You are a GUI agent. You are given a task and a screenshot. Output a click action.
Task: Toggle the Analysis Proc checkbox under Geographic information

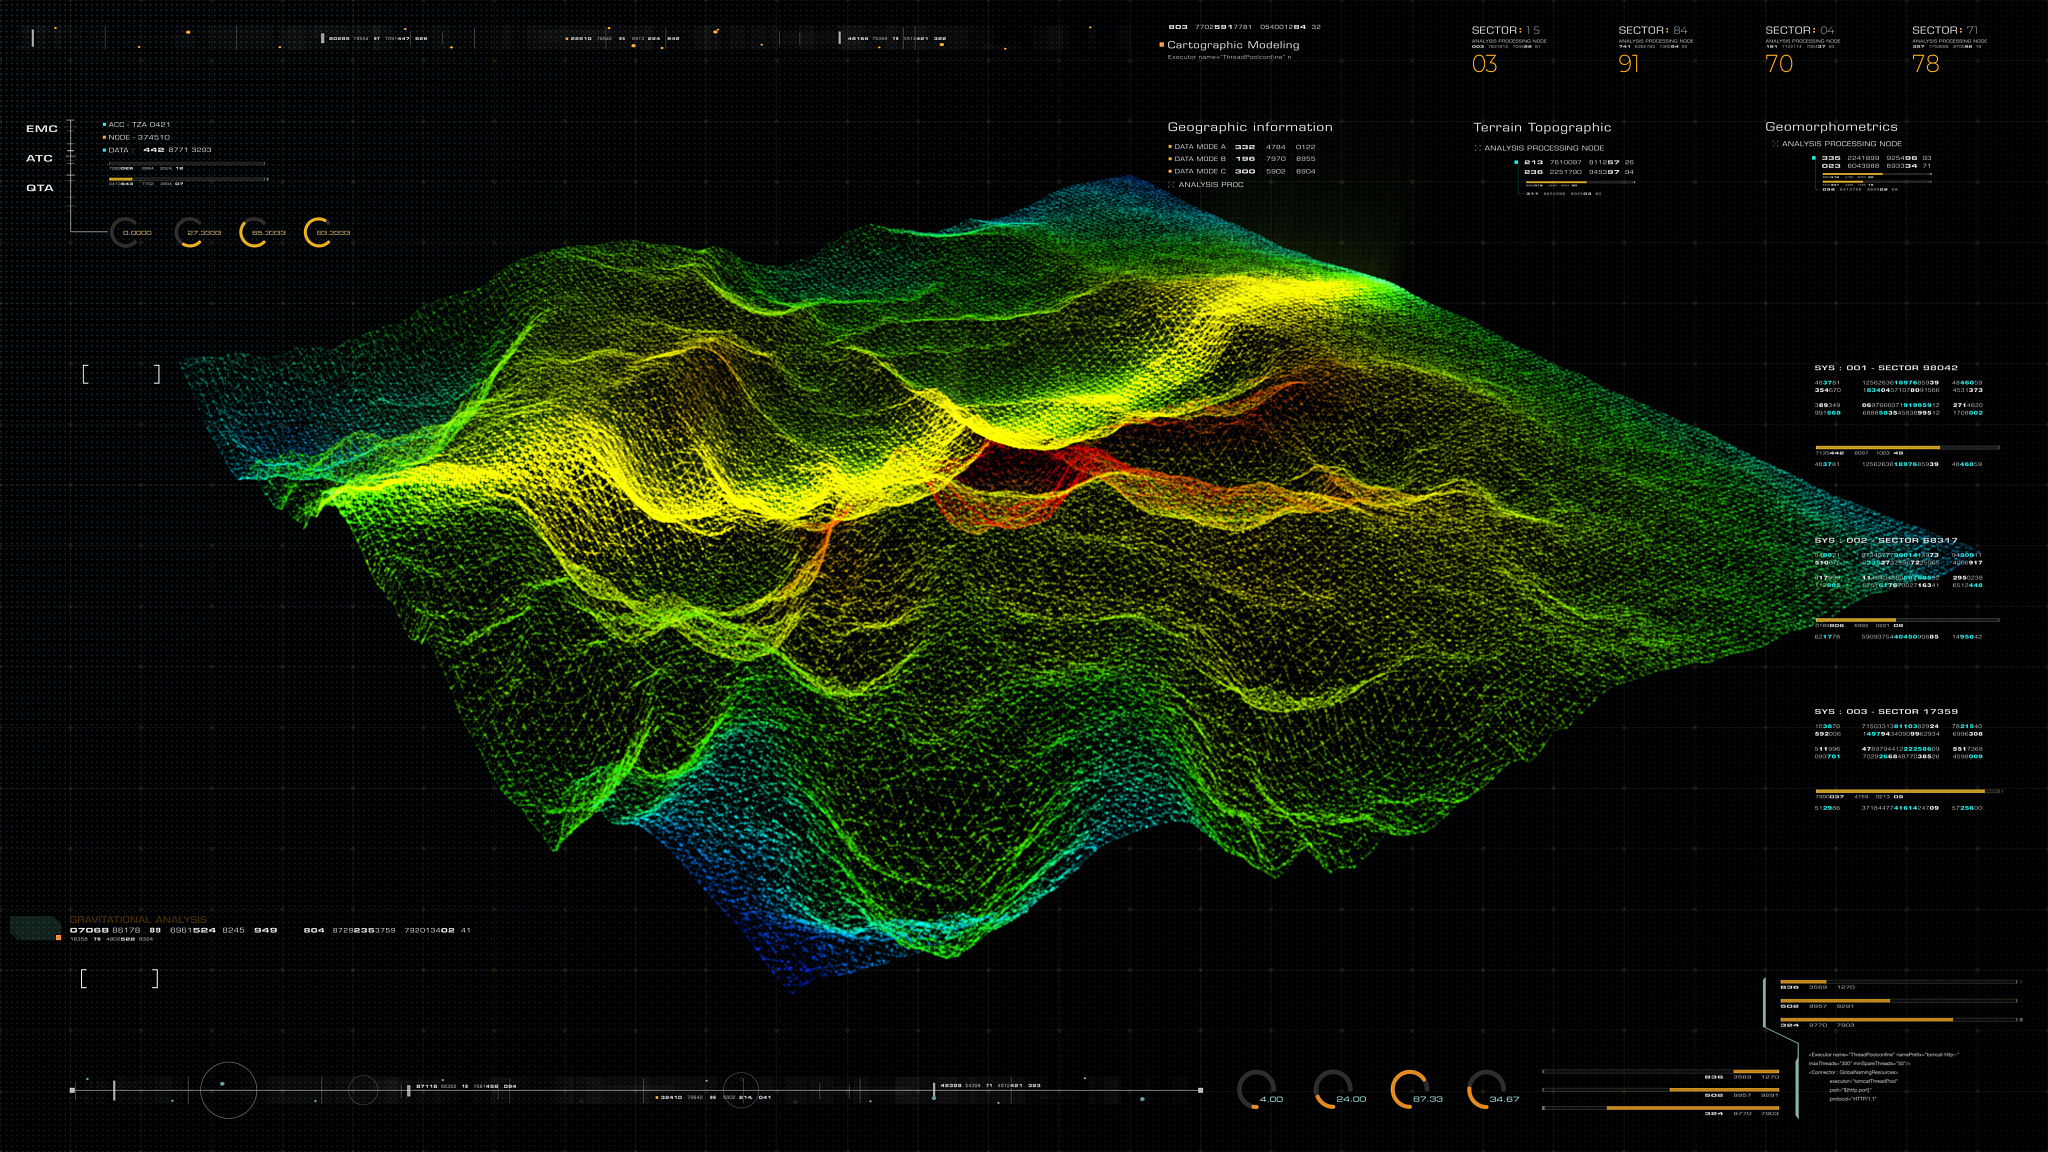[1172, 185]
